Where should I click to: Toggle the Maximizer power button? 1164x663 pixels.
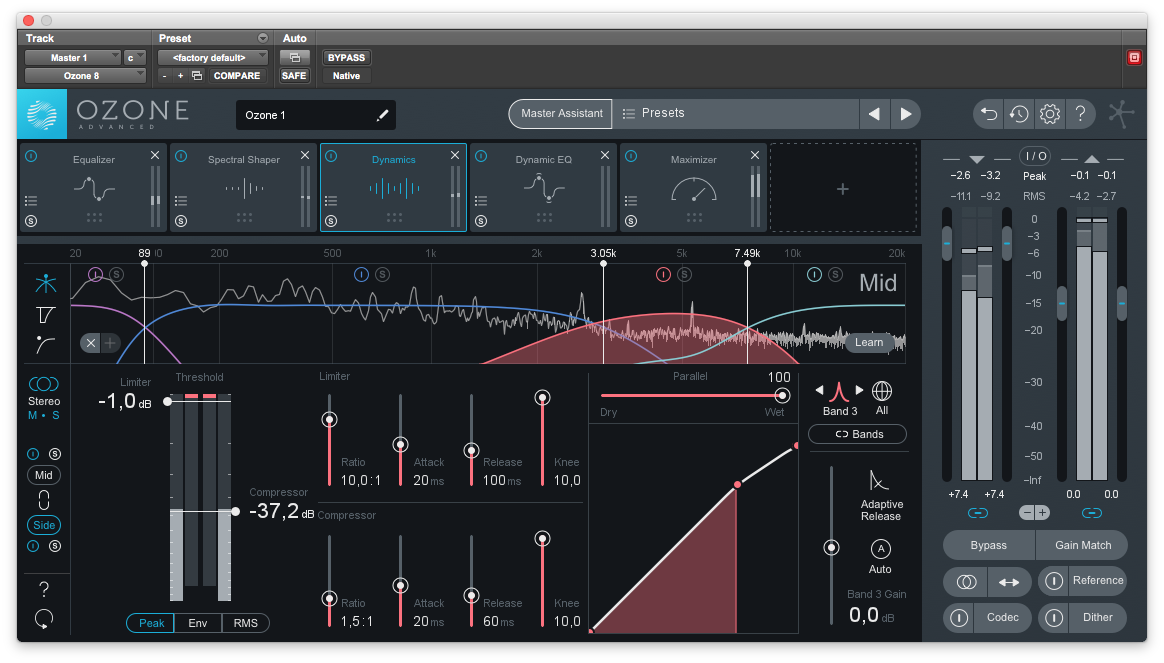pos(630,156)
